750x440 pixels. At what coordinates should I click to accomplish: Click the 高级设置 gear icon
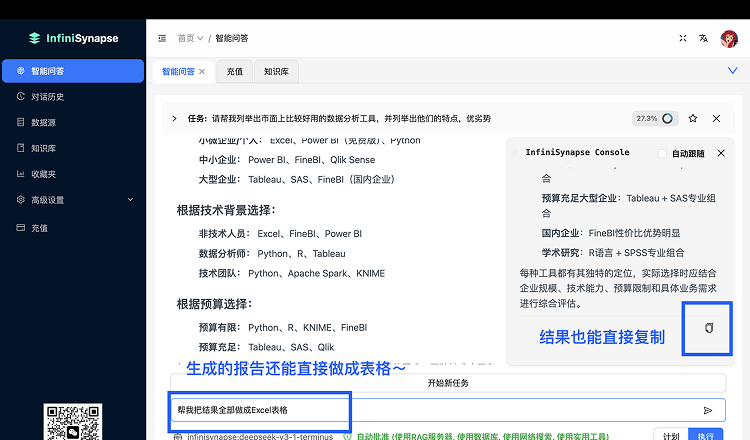pos(21,199)
